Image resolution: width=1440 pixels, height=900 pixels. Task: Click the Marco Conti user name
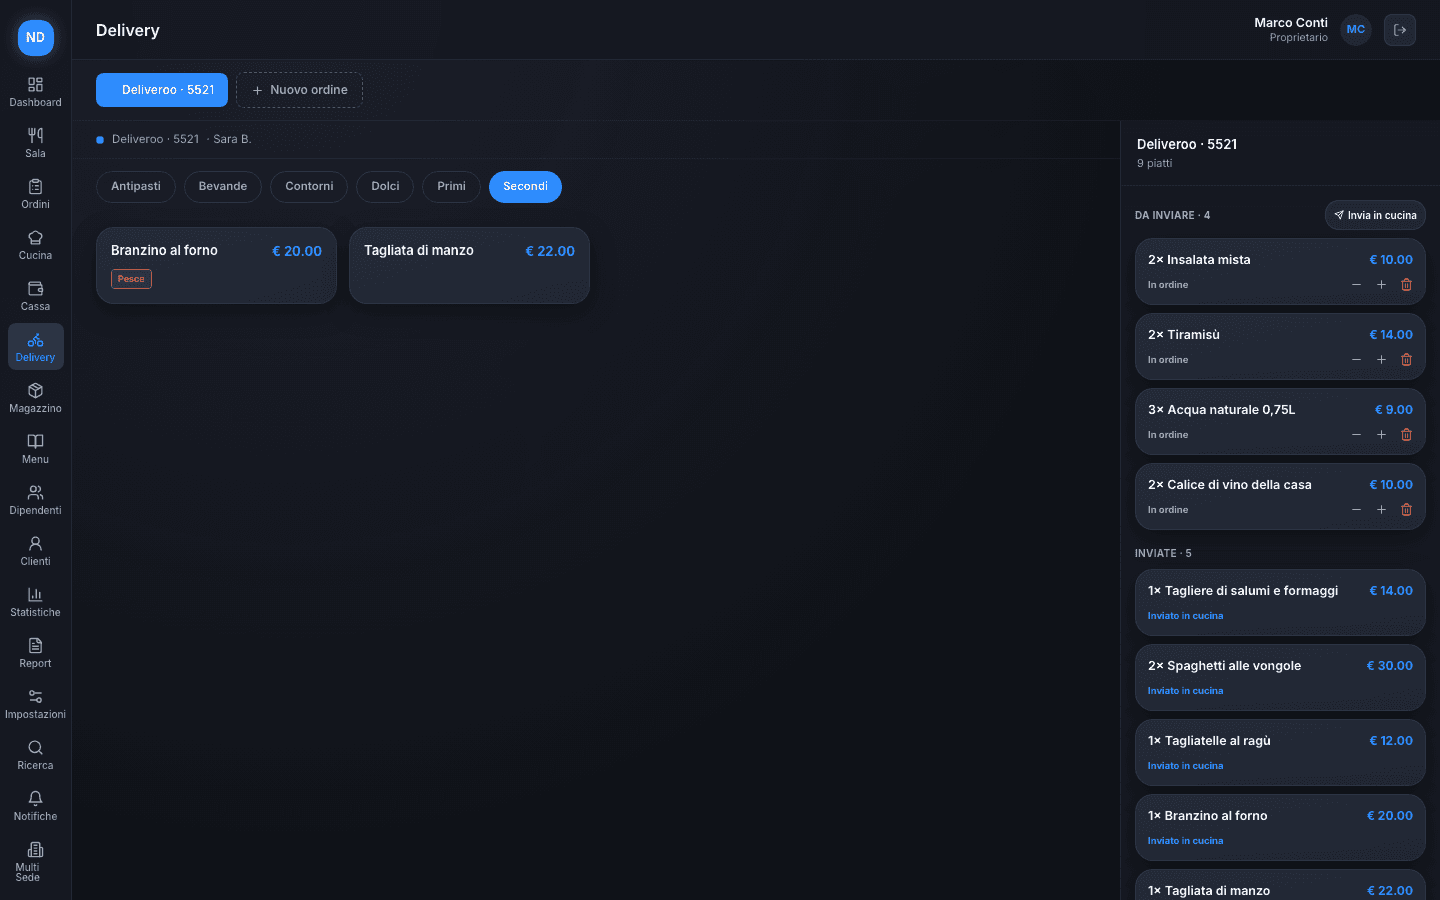(x=1291, y=23)
